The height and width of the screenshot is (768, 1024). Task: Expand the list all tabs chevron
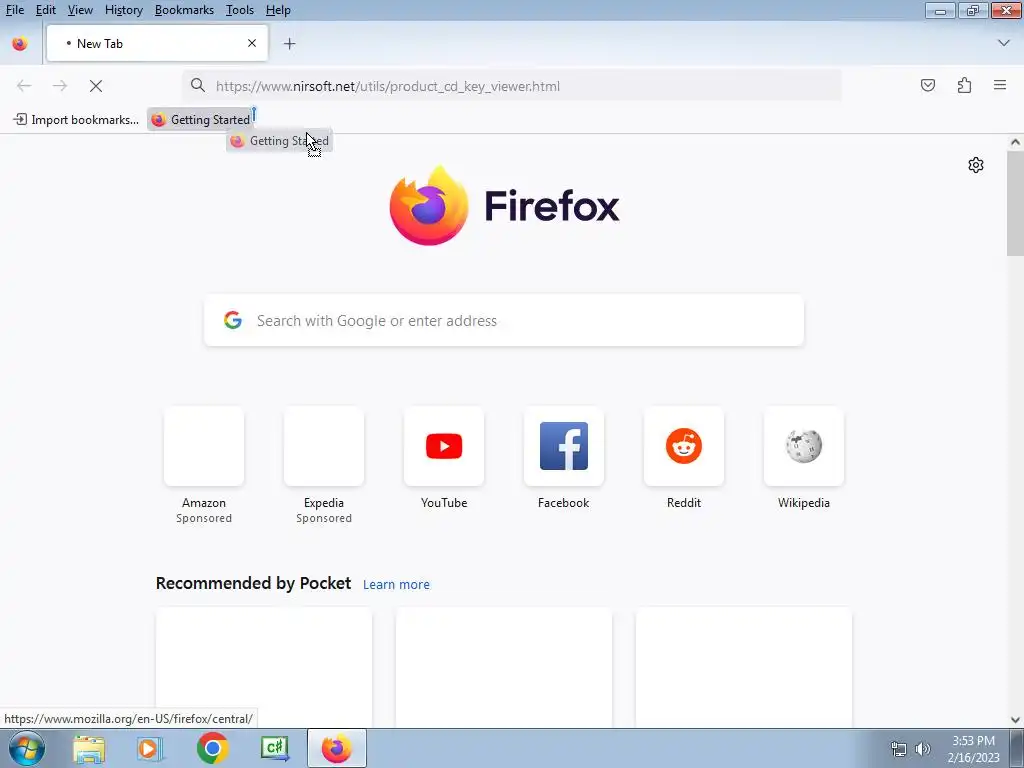pos(1003,43)
